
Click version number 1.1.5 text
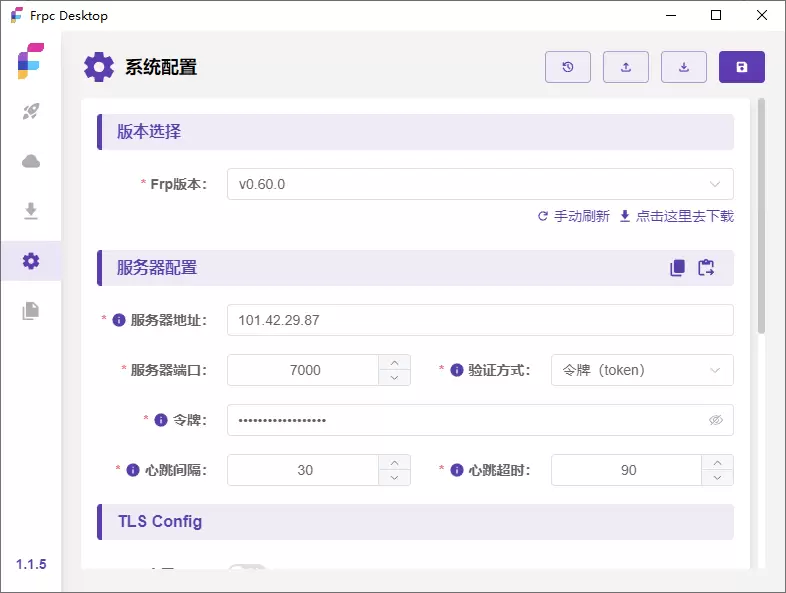tap(31, 564)
